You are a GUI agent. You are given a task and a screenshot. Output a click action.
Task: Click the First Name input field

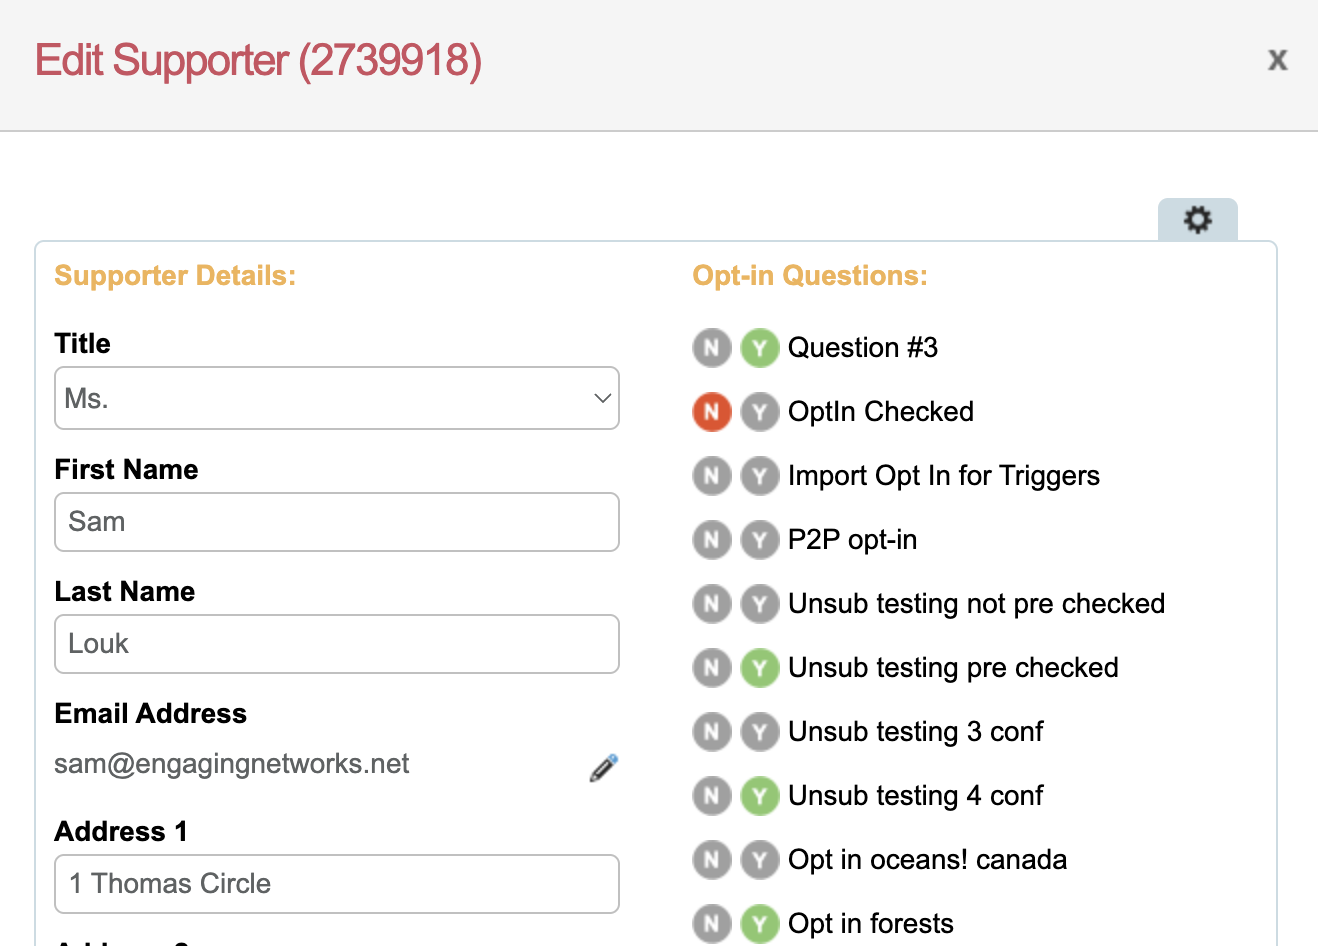point(337,522)
